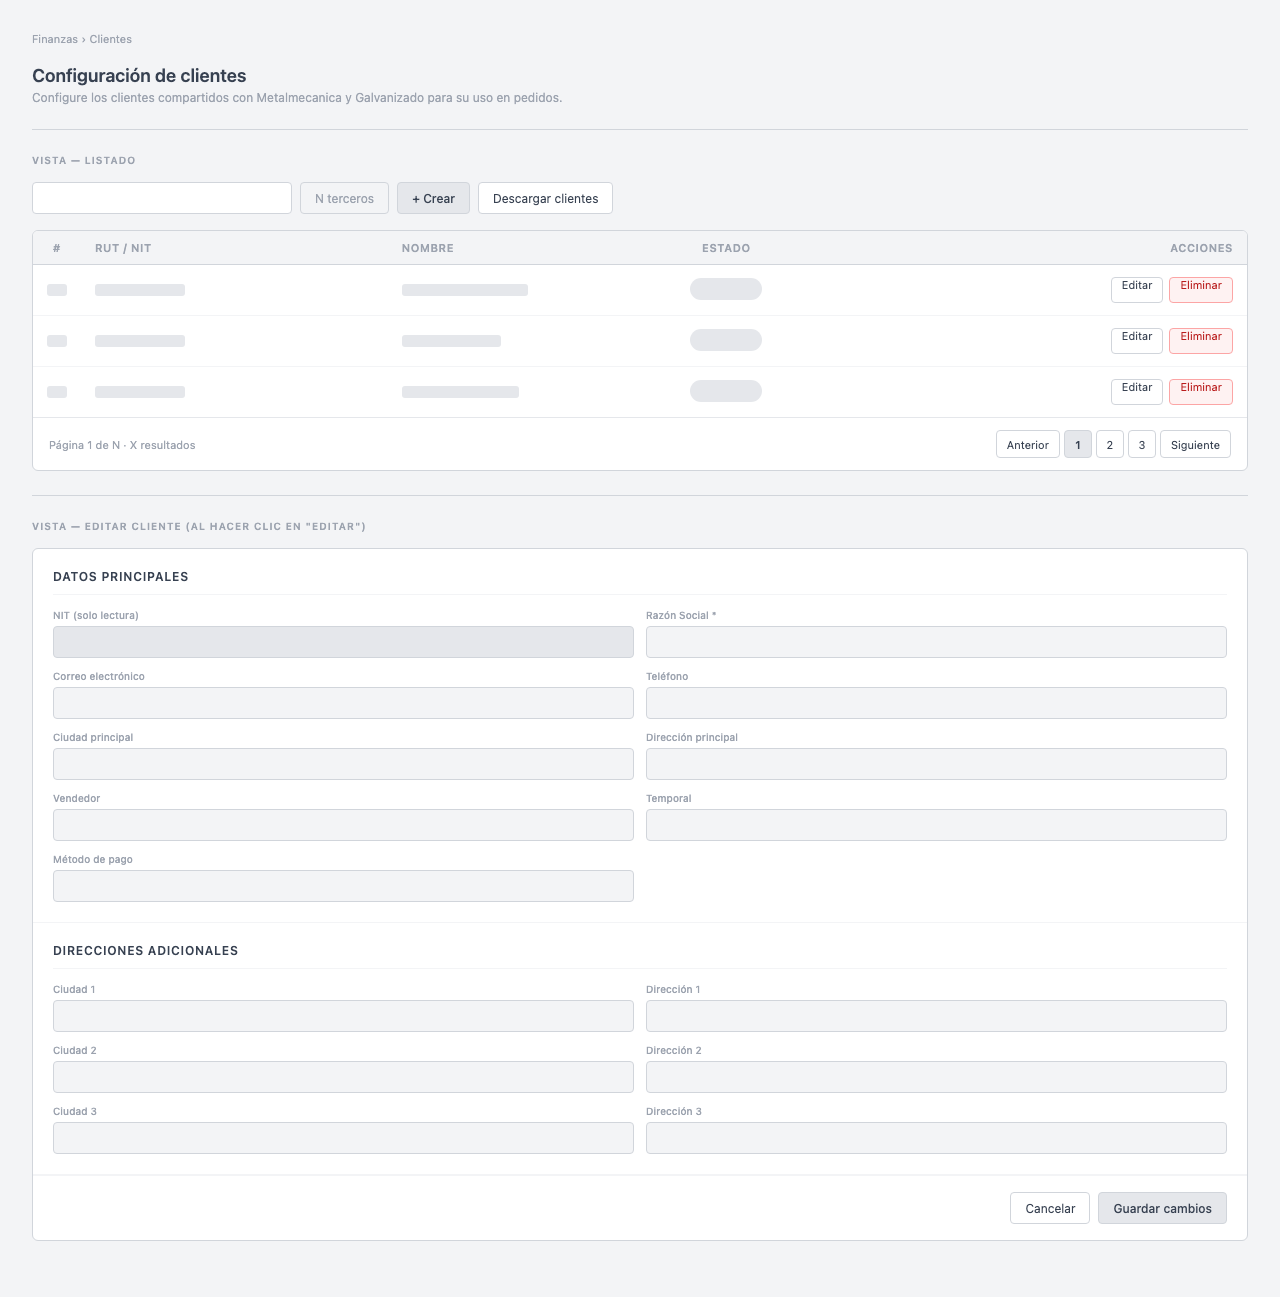1280x1297 pixels.
Task: Go to page 2 of results
Action: 1109,444
